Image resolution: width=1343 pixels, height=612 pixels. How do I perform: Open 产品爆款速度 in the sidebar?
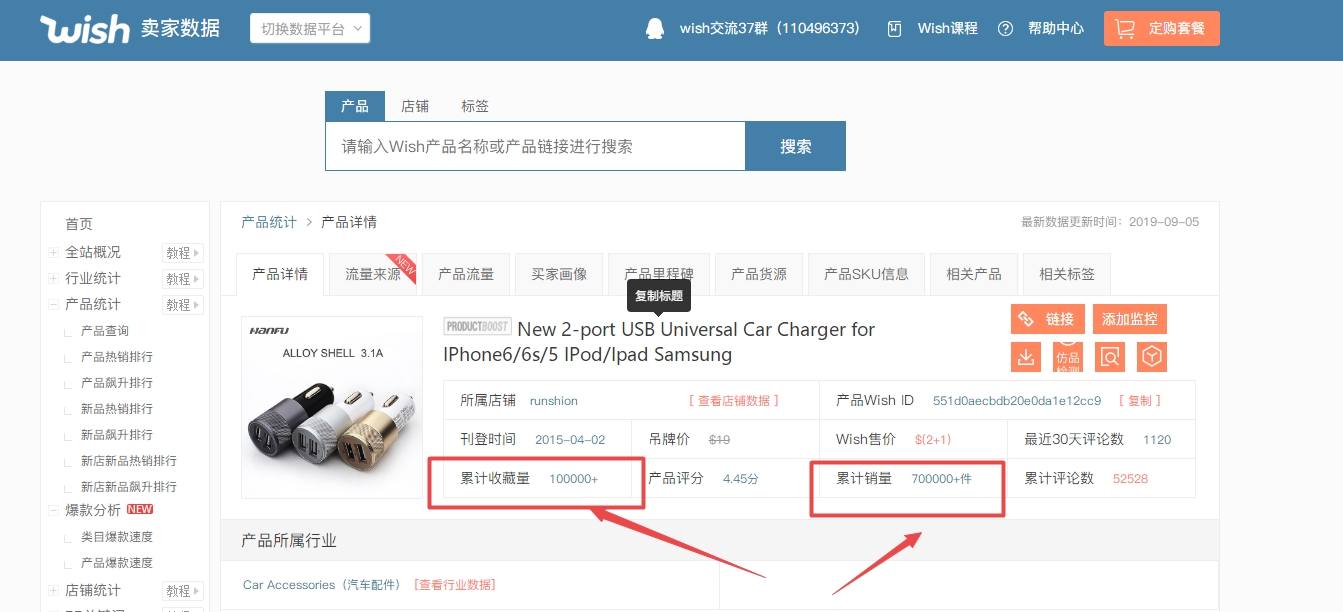[x=117, y=563]
